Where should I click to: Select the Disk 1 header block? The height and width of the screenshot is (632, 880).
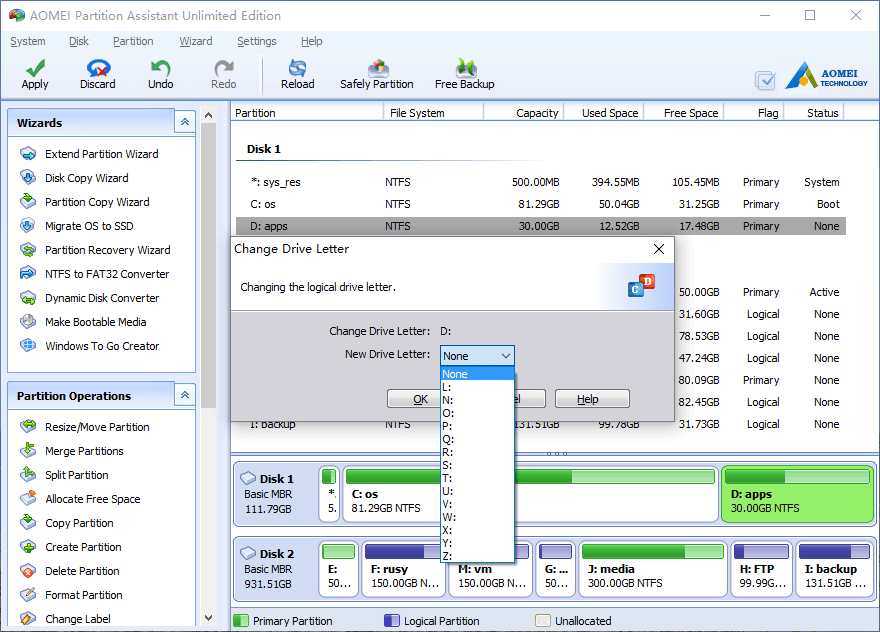point(276,494)
